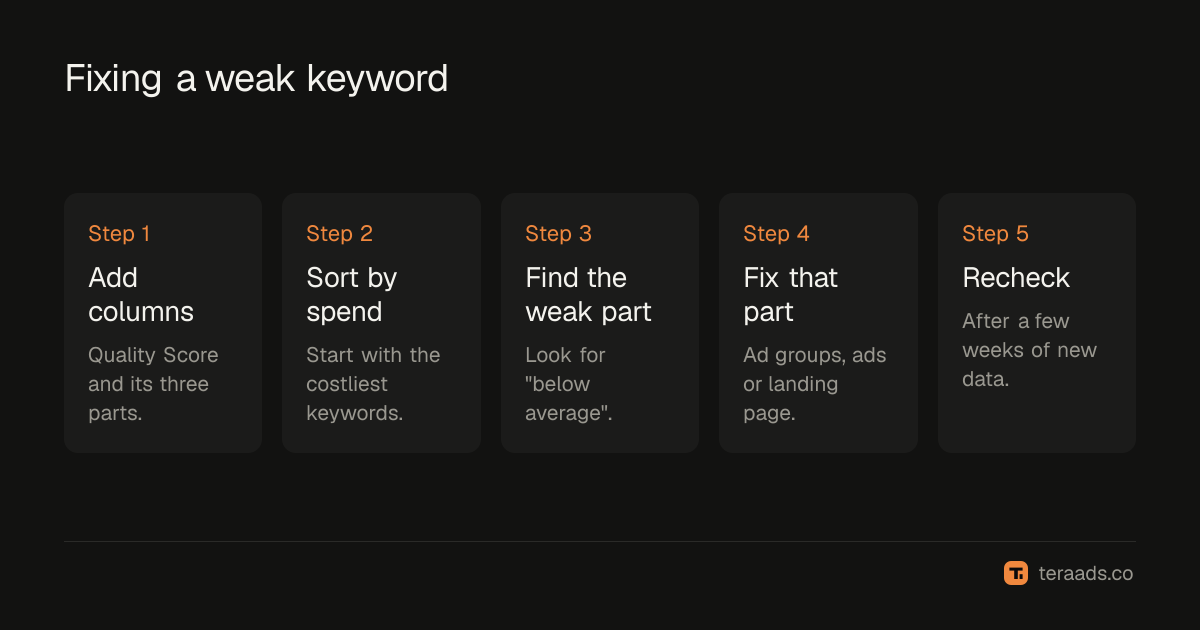Screen dimensions: 1200x630
Task: Open the teraads.co link
Action: click(1086, 574)
